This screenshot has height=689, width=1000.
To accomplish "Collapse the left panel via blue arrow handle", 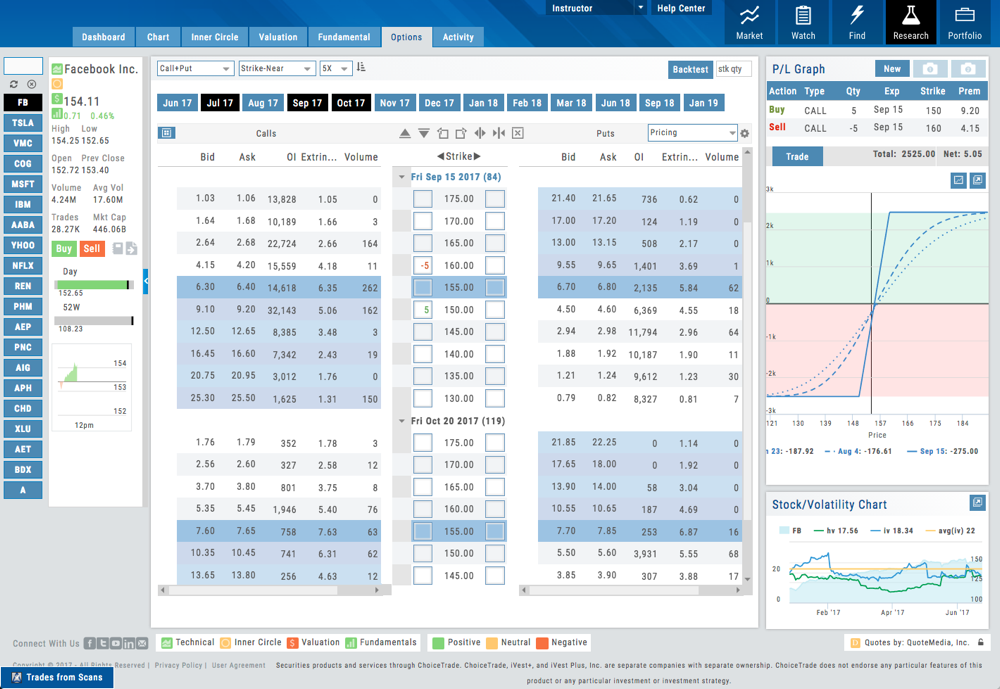I will 146,281.
